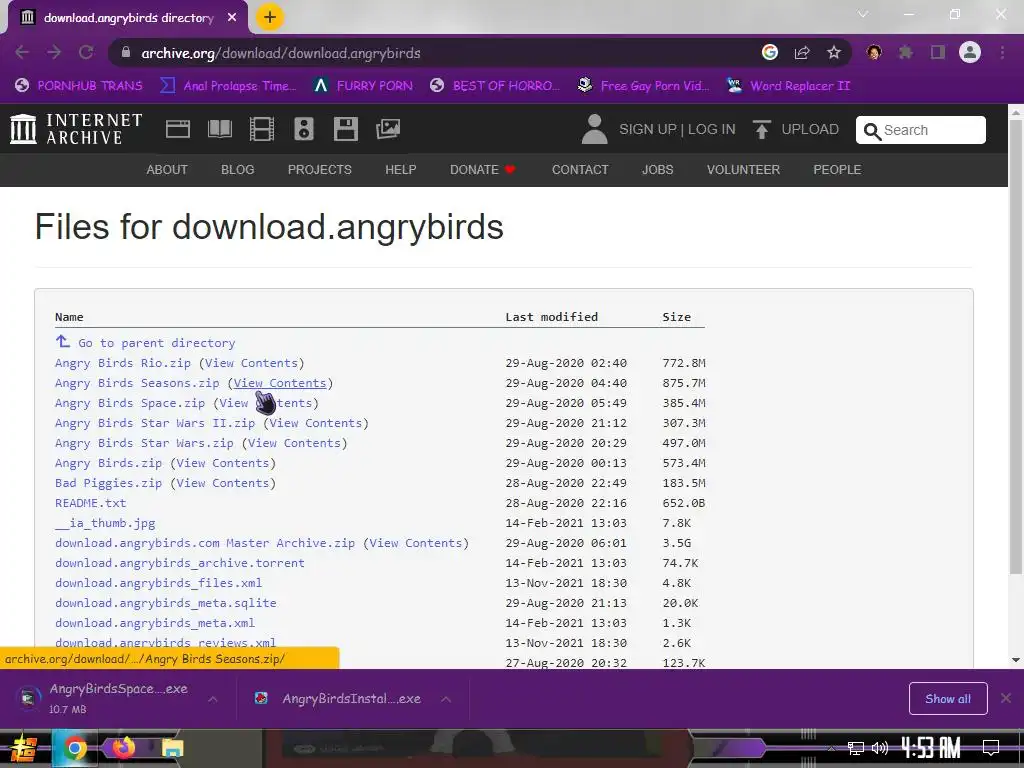Open the ABOUT menu item
The image size is (1024, 768).
coord(167,170)
